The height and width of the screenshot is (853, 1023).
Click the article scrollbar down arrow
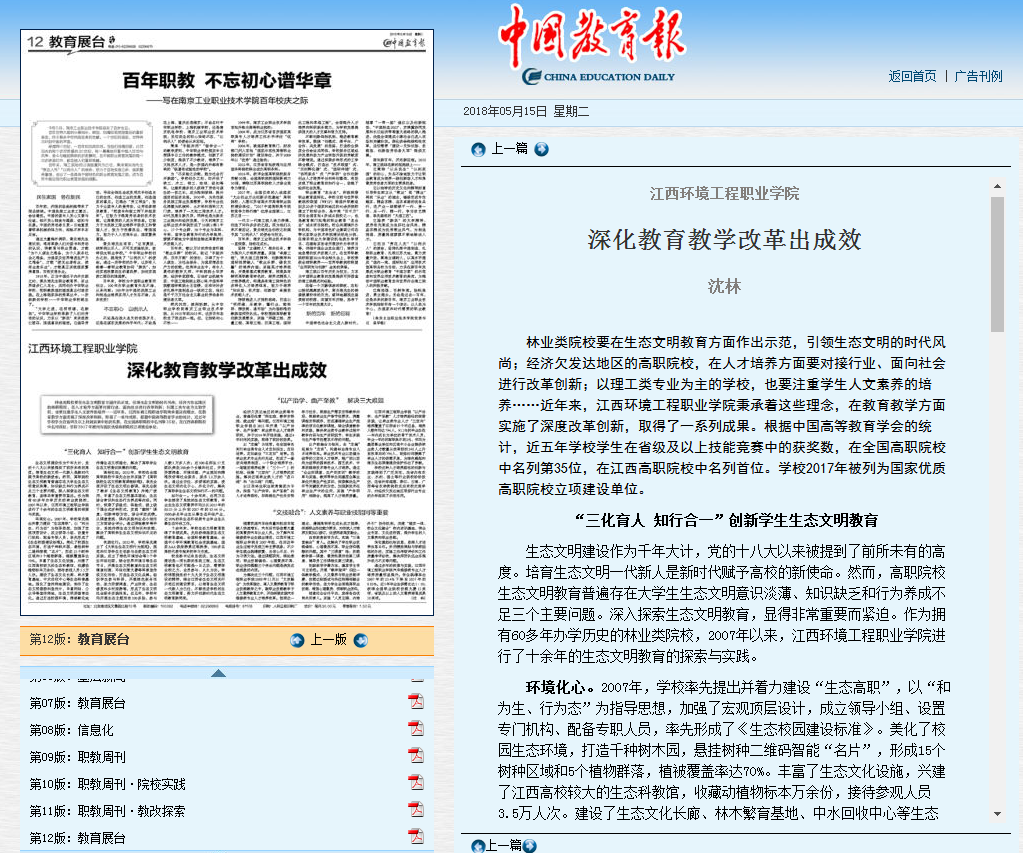[997, 814]
